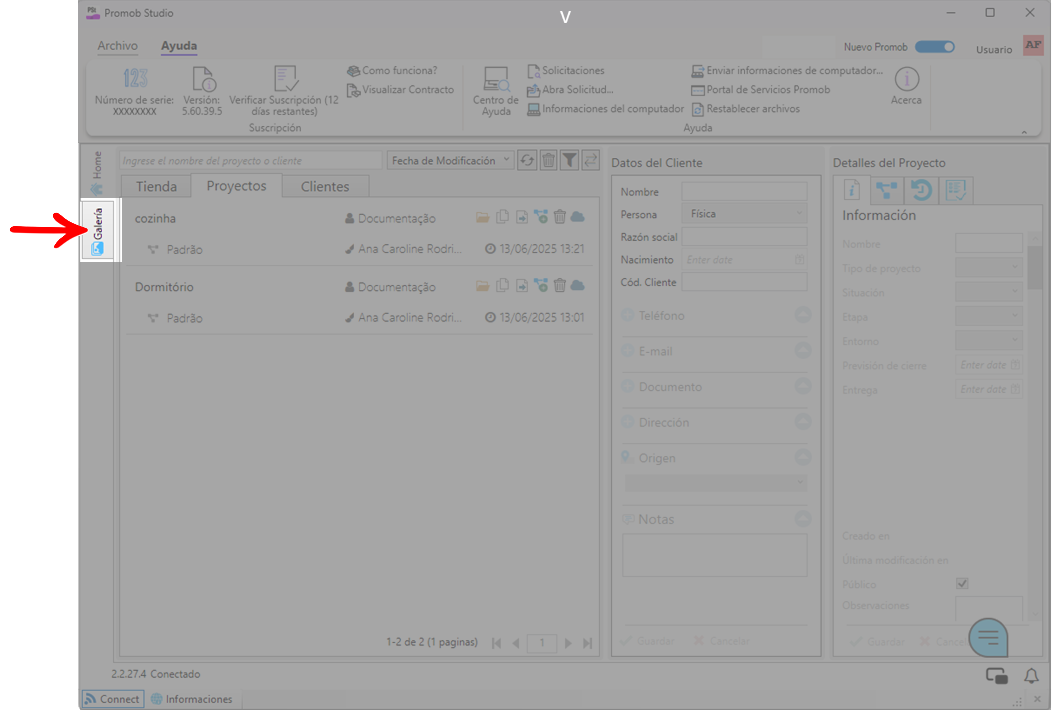
Task: Switch to the Clientes tab
Action: tap(325, 186)
